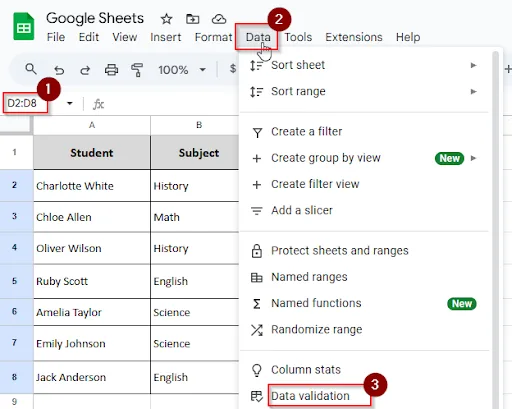Open Column stats

pyautogui.click(x=364, y=370)
